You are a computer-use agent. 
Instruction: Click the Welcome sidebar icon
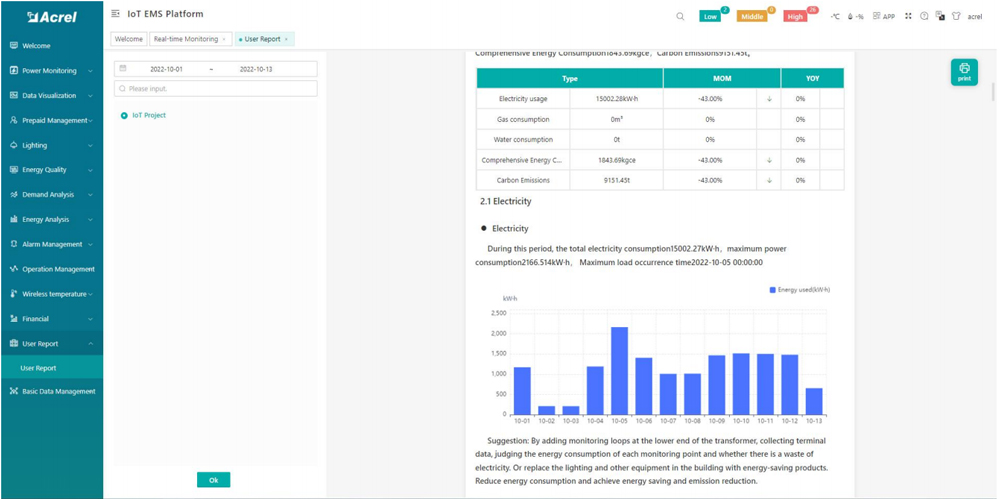pyautogui.click(x=13, y=45)
